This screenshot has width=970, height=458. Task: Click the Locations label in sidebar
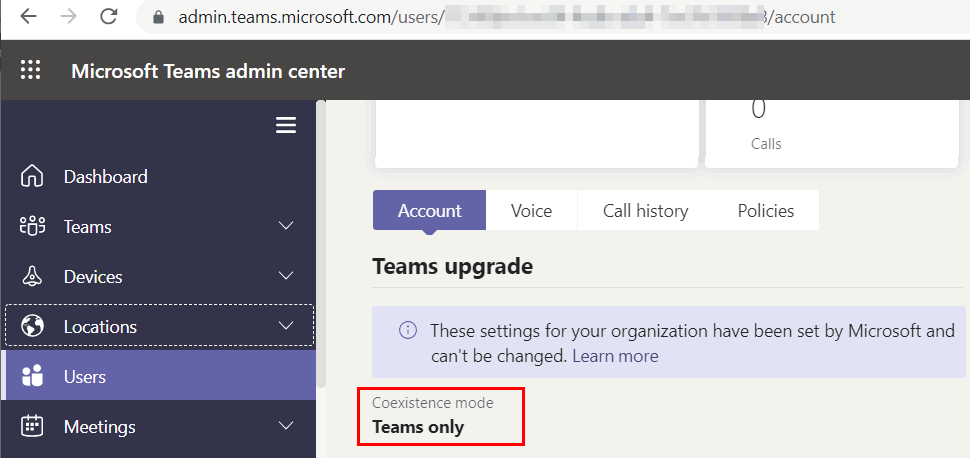point(100,326)
